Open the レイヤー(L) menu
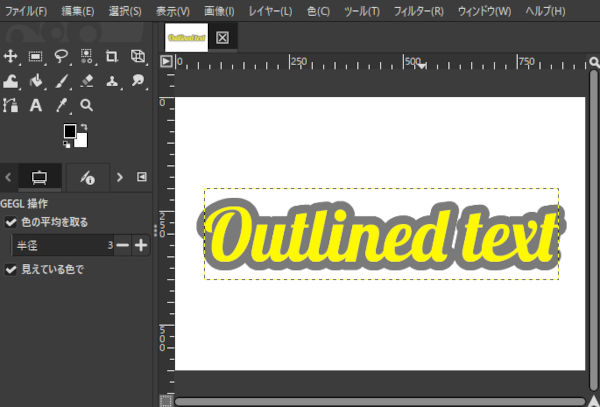Image resolution: width=600 pixels, height=407 pixels. click(x=270, y=11)
